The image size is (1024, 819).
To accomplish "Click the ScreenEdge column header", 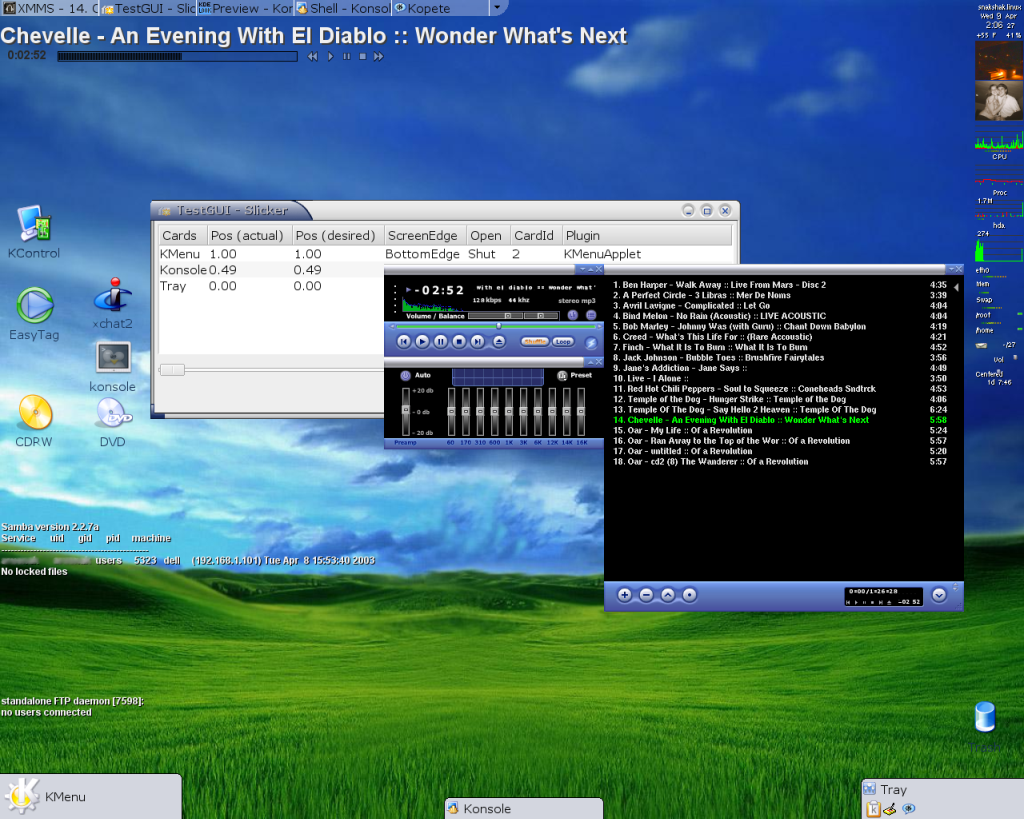I will pos(423,236).
